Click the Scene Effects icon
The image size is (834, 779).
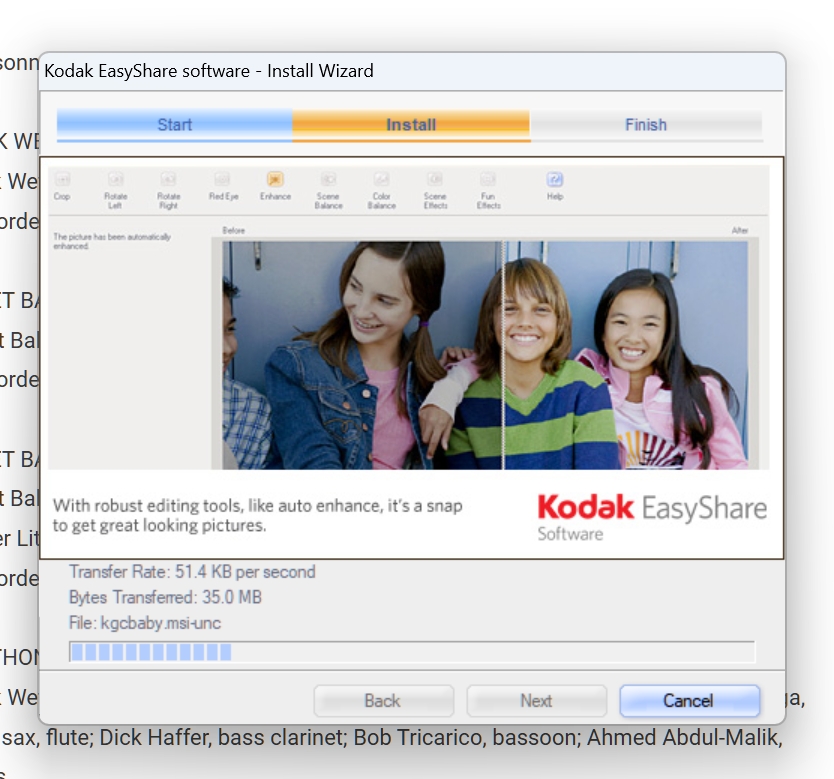[435, 180]
